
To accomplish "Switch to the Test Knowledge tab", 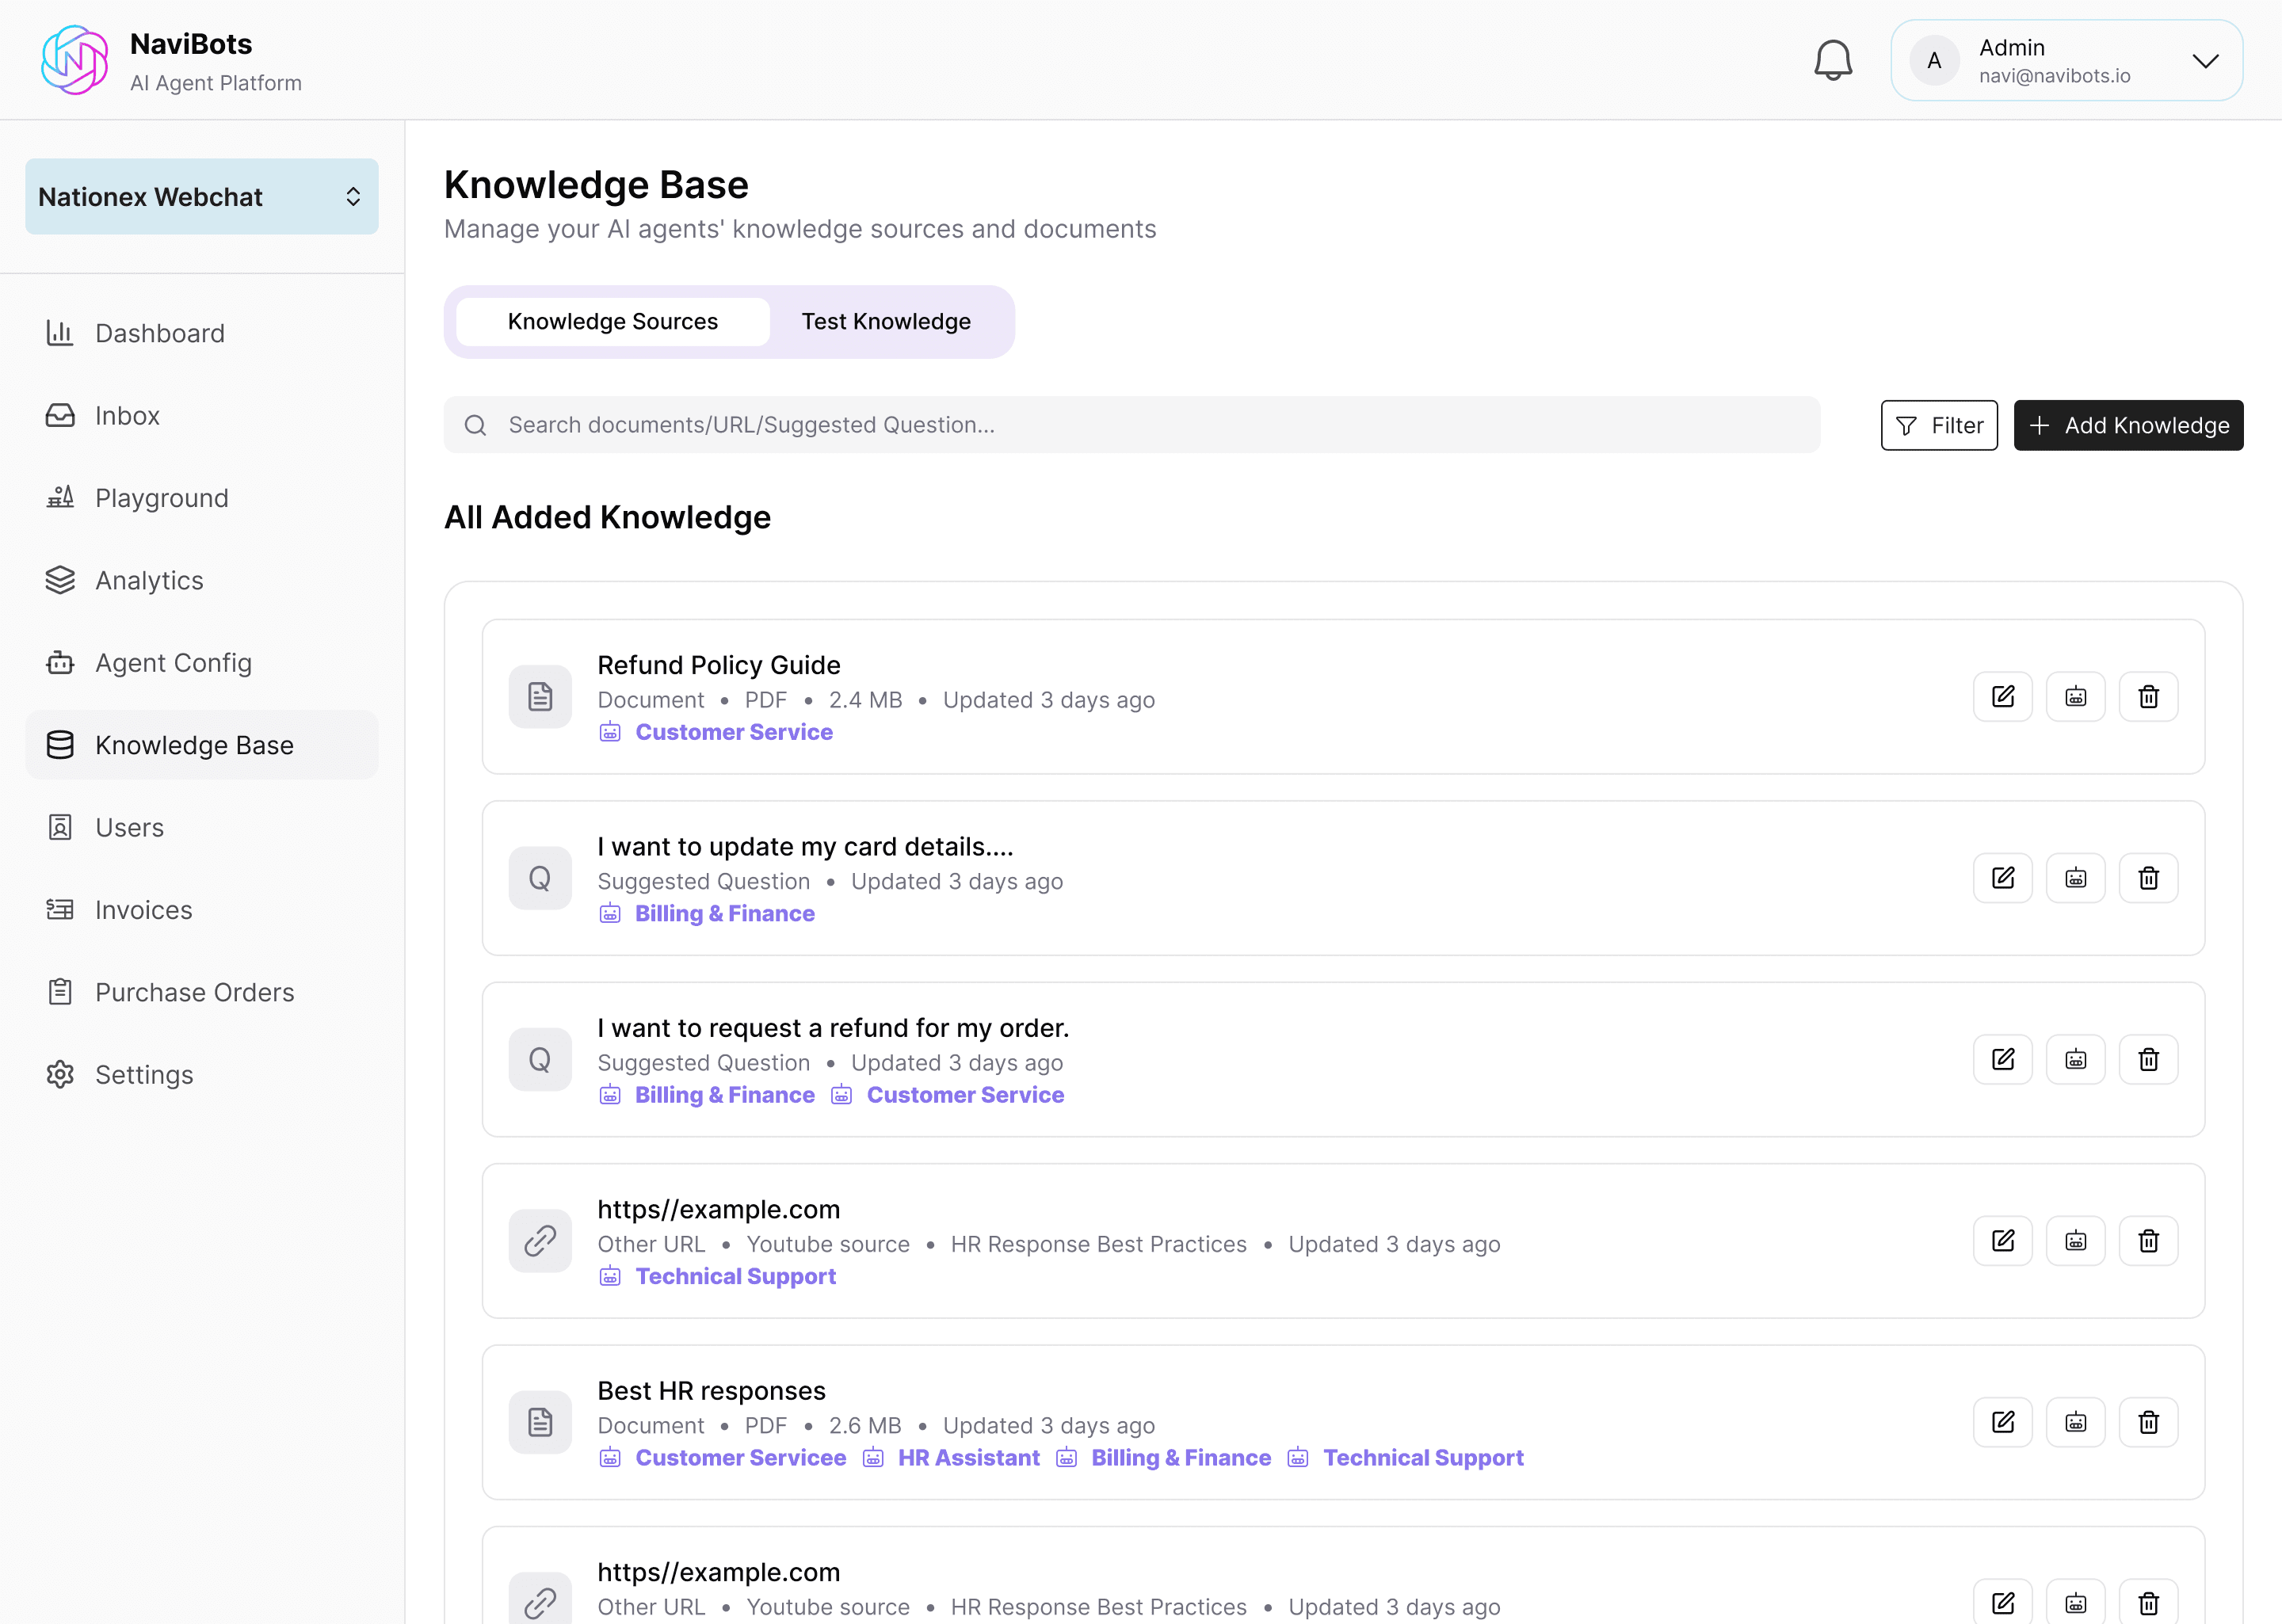I will (885, 322).
